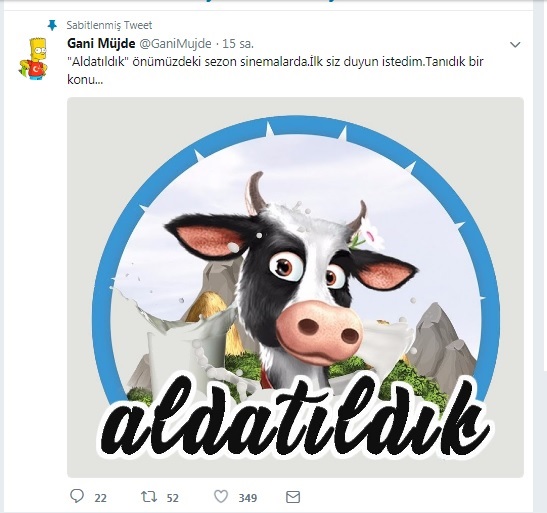Click the cow's pink nose in the image
Image resolution: width=547 pixels, height=513 pixels.
pyautogui.click(x=319, y=331)
